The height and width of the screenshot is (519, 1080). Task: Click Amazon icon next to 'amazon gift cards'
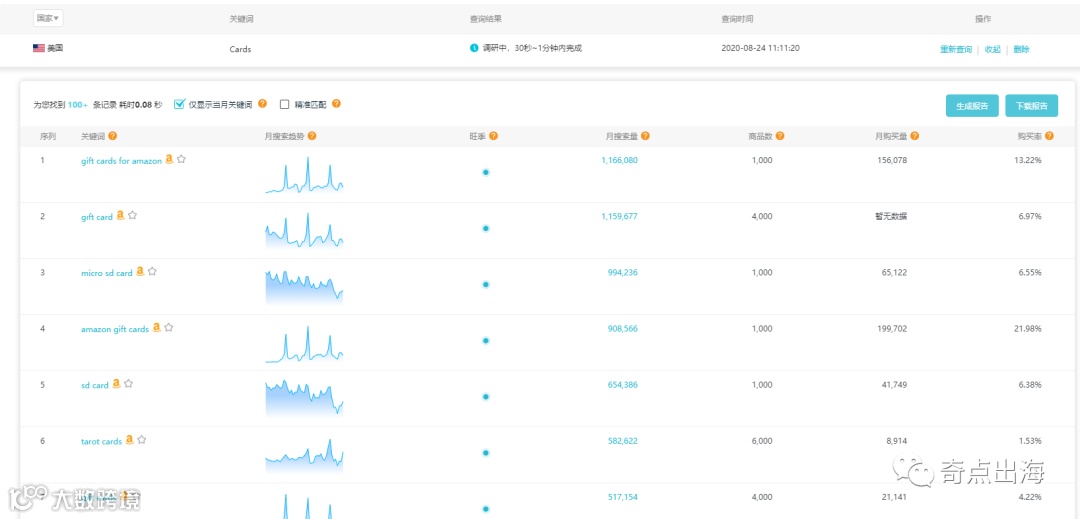(x=157, y=329)
